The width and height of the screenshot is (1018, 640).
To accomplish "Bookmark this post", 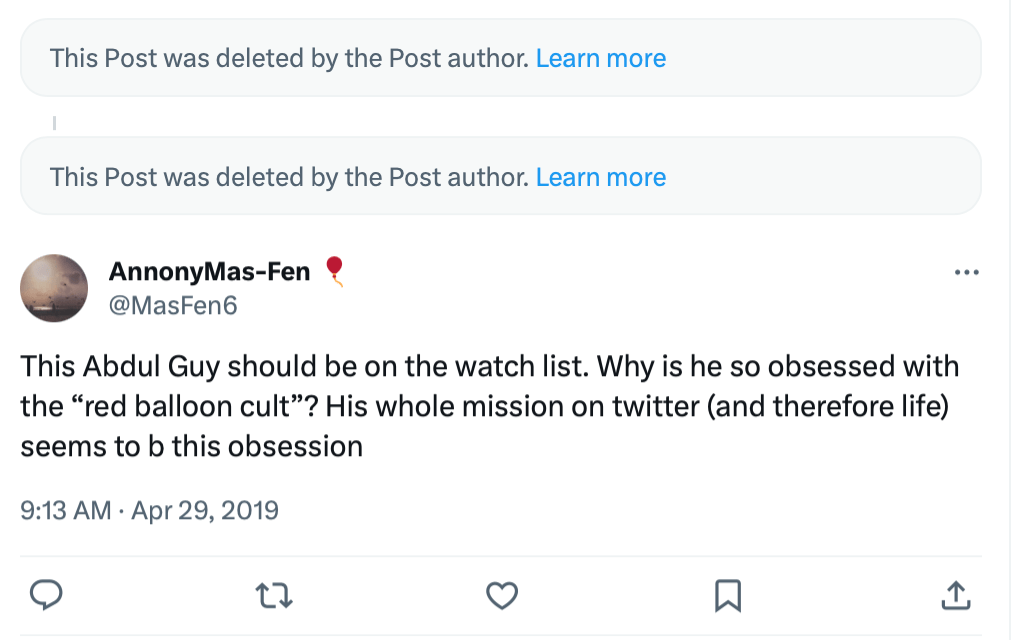I will pos(728,596).
